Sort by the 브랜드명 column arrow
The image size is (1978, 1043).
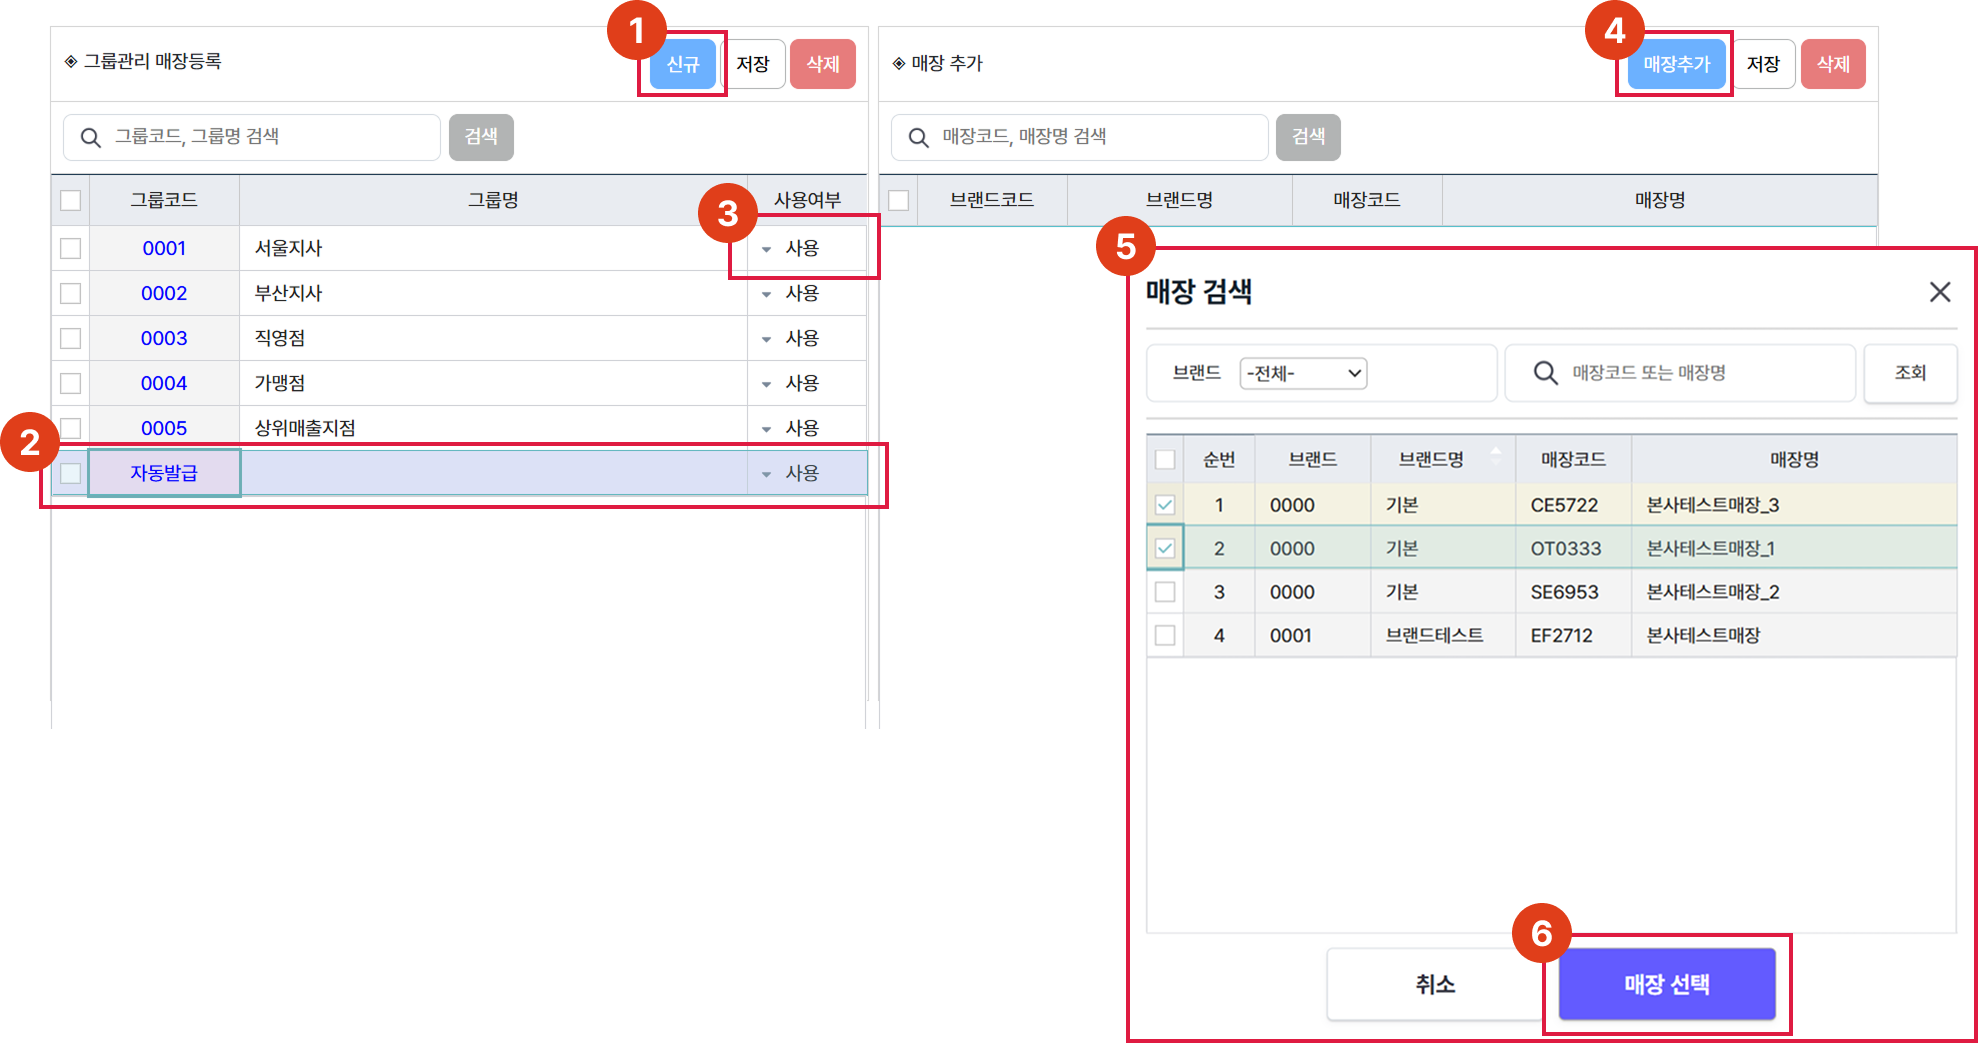[x=1496, y=455]
